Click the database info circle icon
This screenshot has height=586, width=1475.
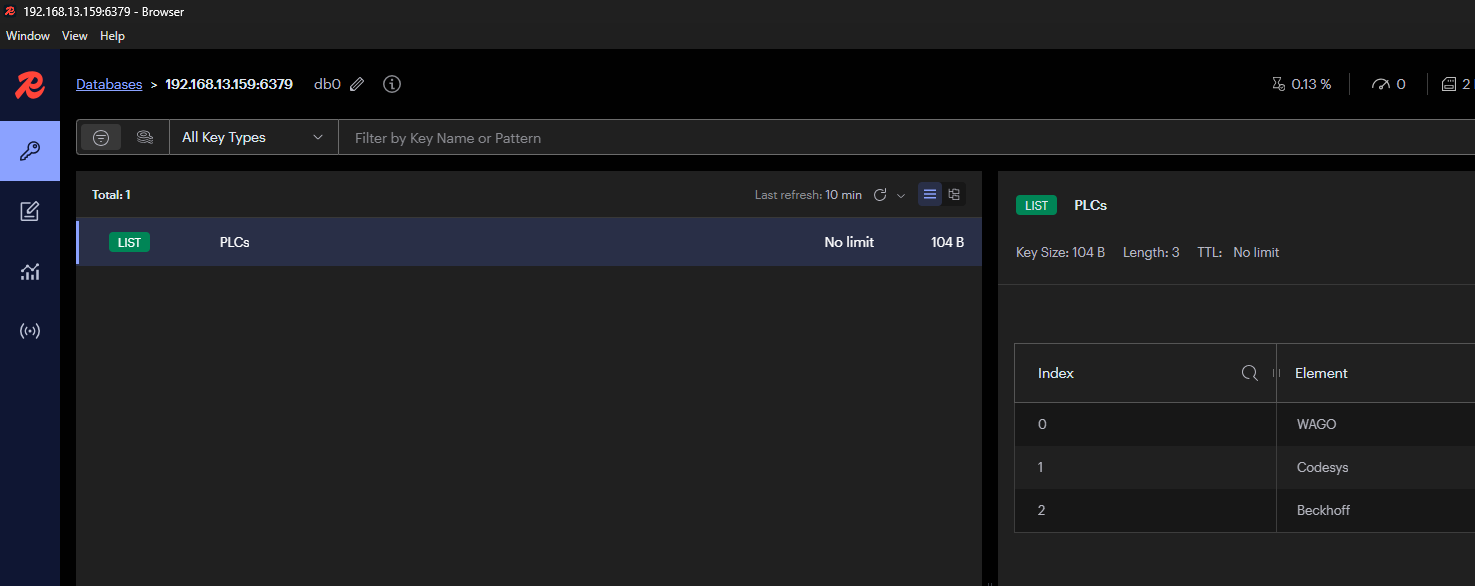pos(392,84)
